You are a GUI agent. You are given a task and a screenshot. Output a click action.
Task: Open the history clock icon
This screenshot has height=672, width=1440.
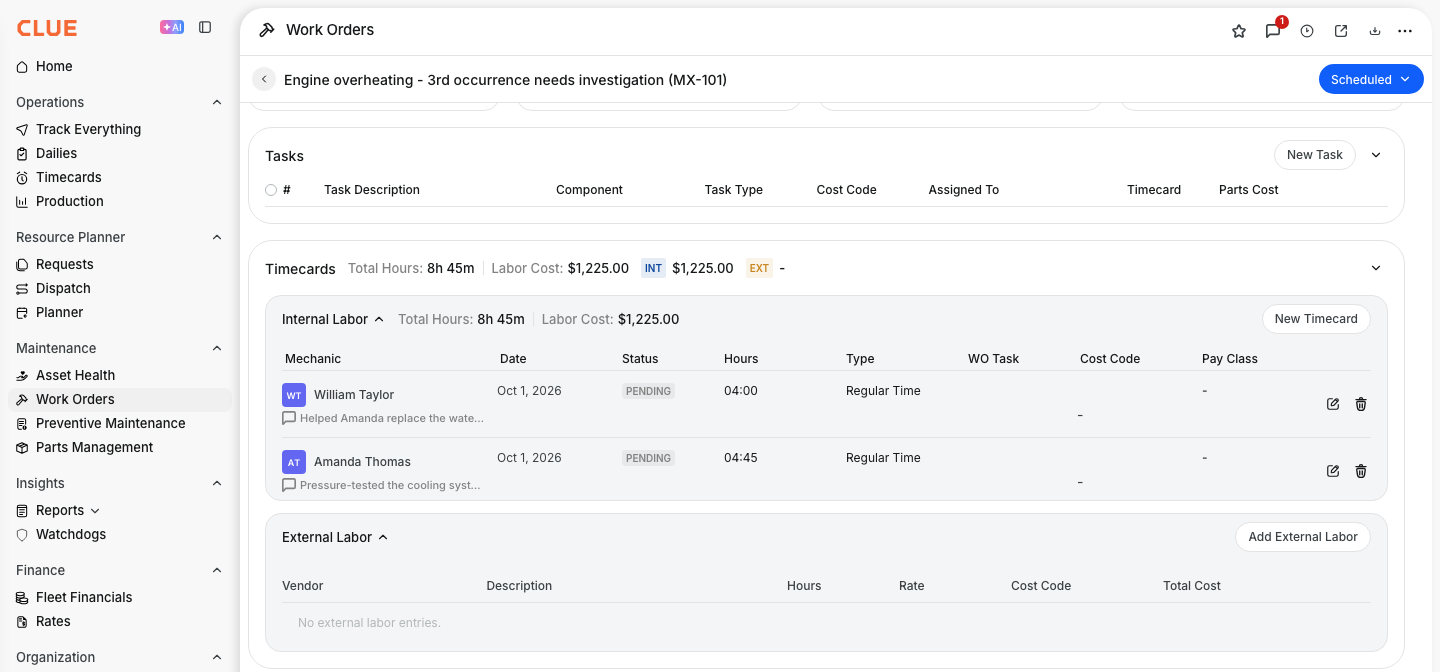(1307, 31)
